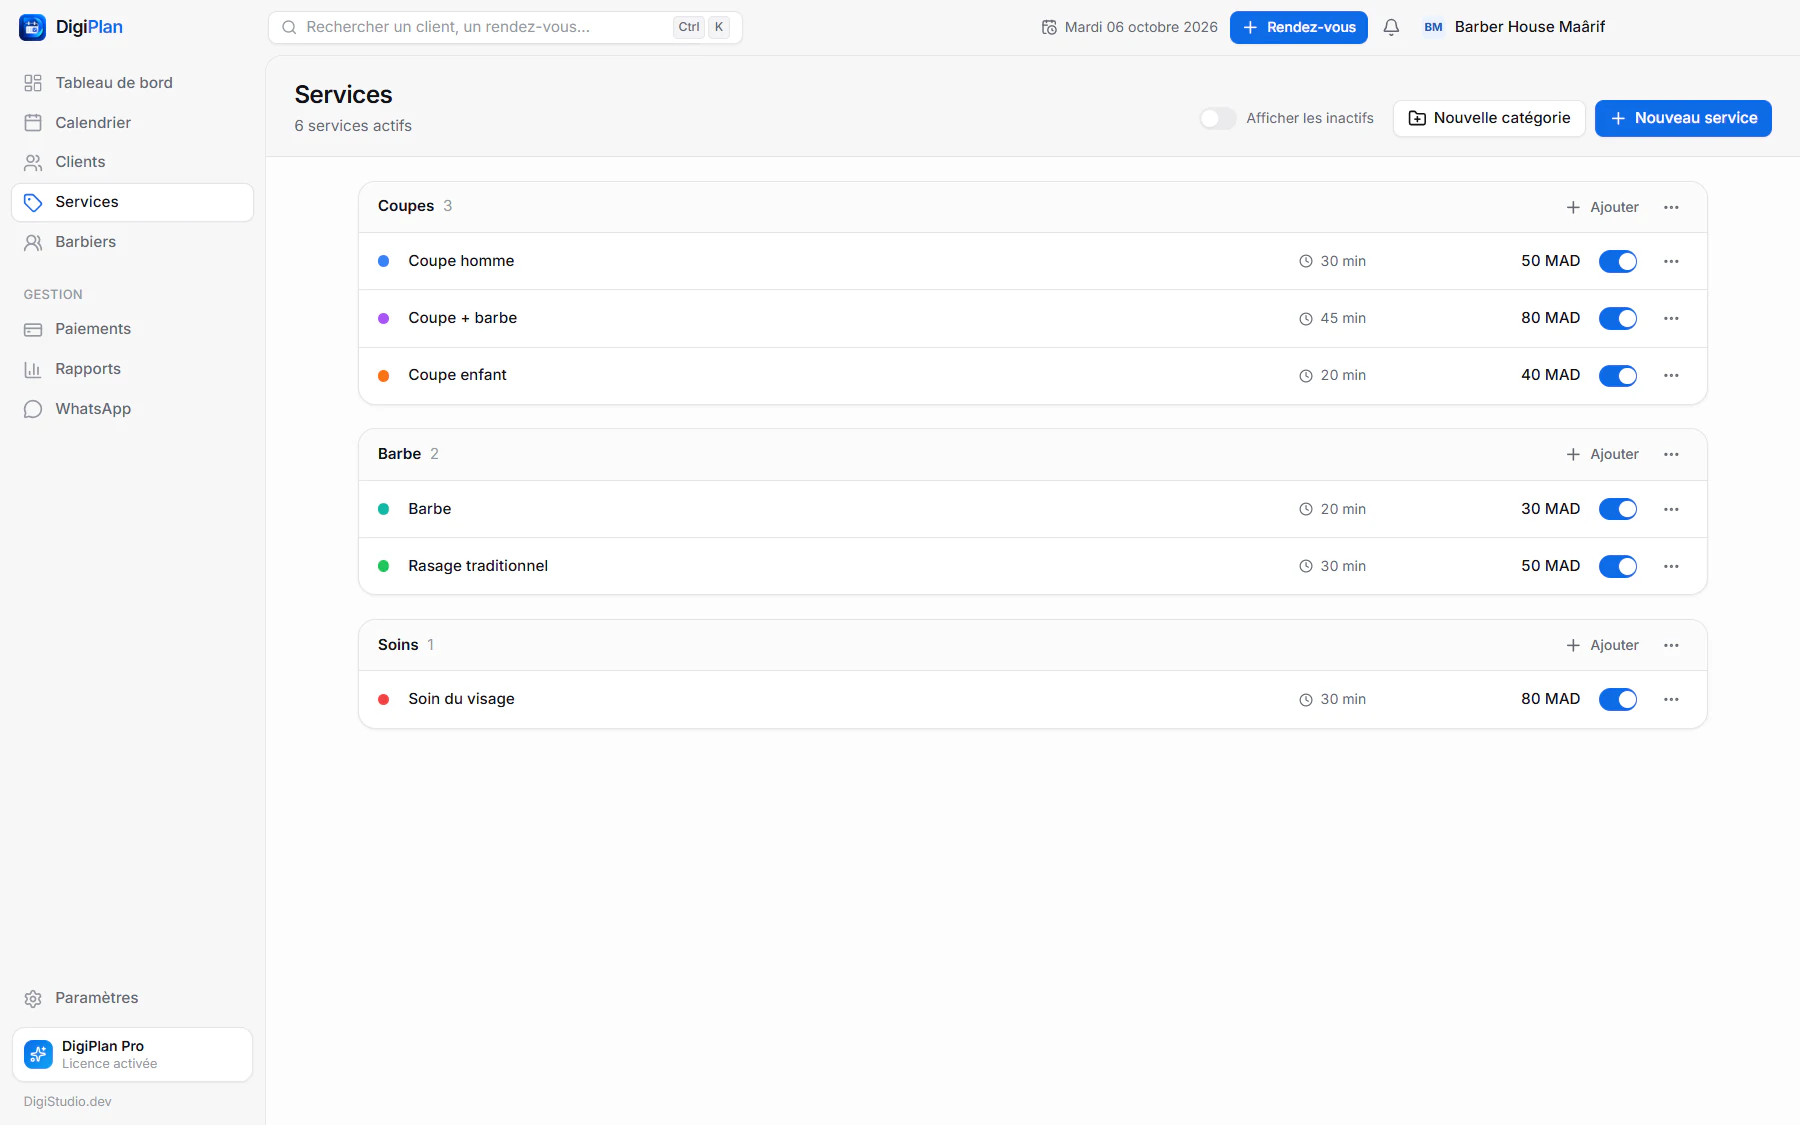The image size is (1800, 1125).
Task: Open Paramètres settings
Action: [132, 998]
